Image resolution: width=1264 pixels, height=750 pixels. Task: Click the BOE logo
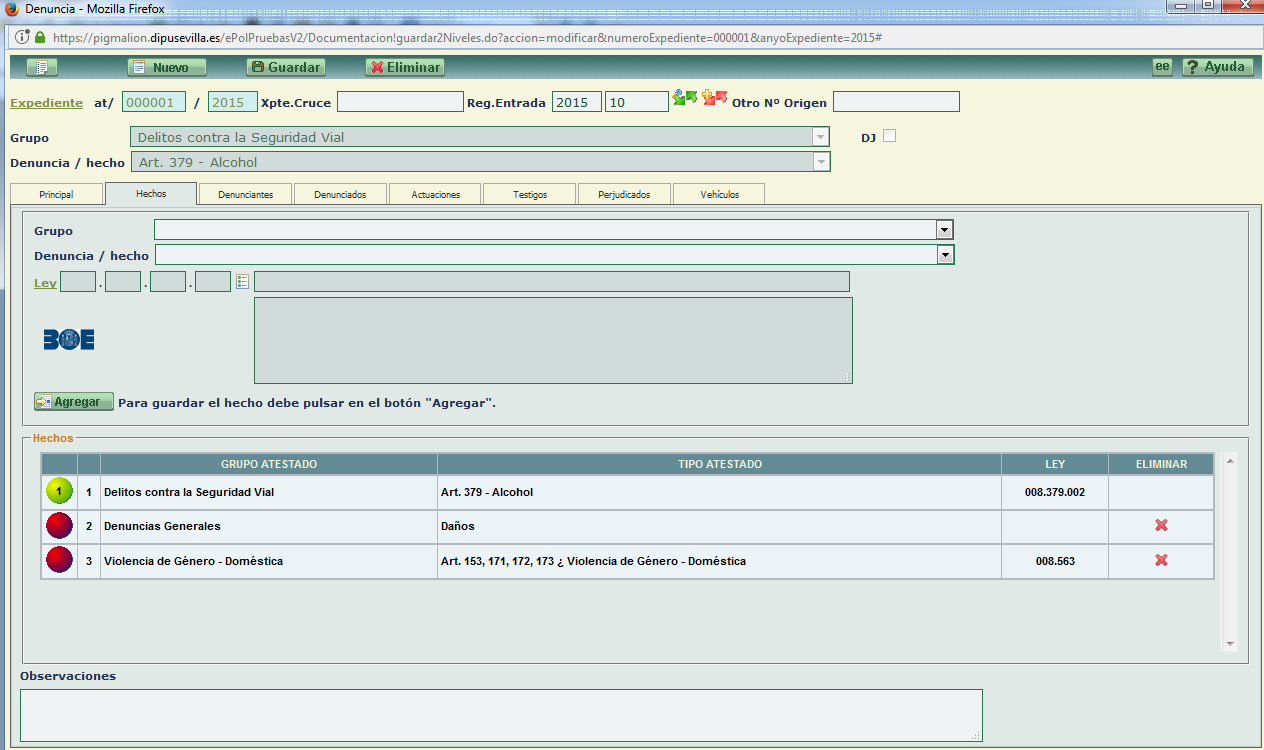(69, 340)
